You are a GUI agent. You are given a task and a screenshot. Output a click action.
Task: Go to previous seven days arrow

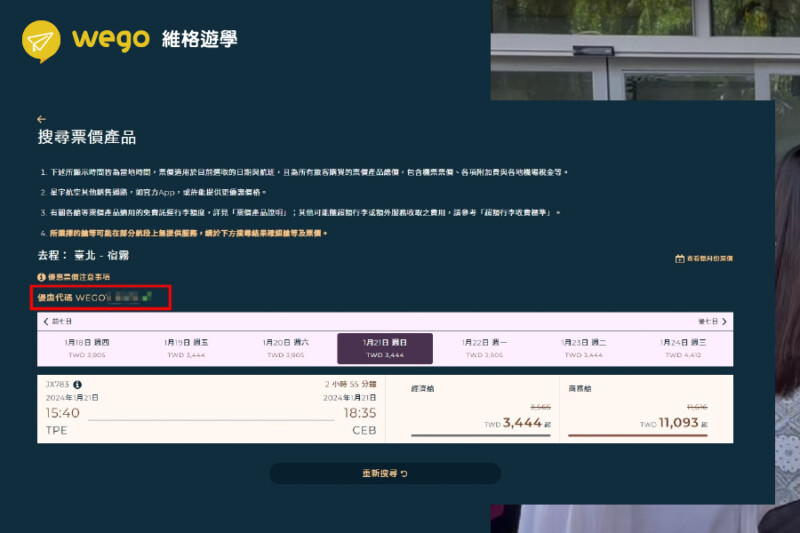[46, 322]
